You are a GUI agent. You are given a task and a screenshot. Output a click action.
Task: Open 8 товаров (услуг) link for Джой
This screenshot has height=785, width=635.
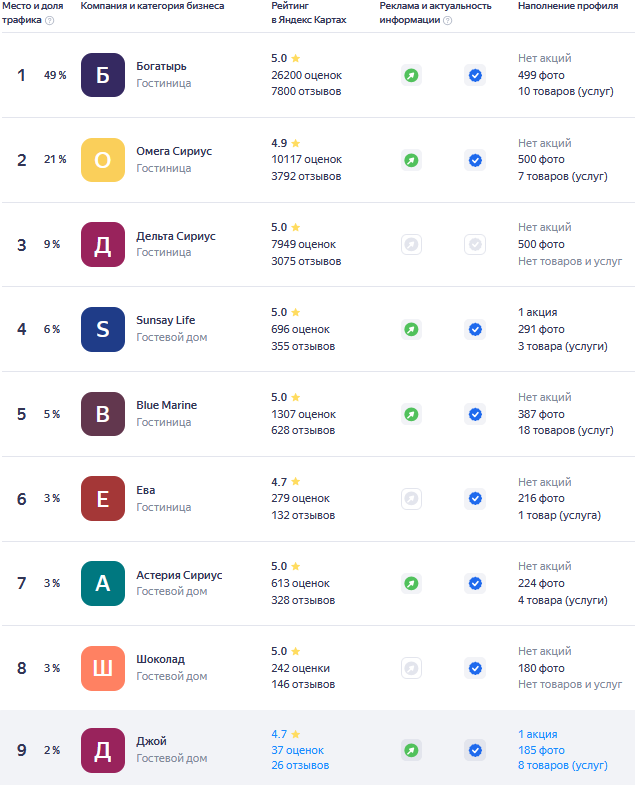point(562,765)
